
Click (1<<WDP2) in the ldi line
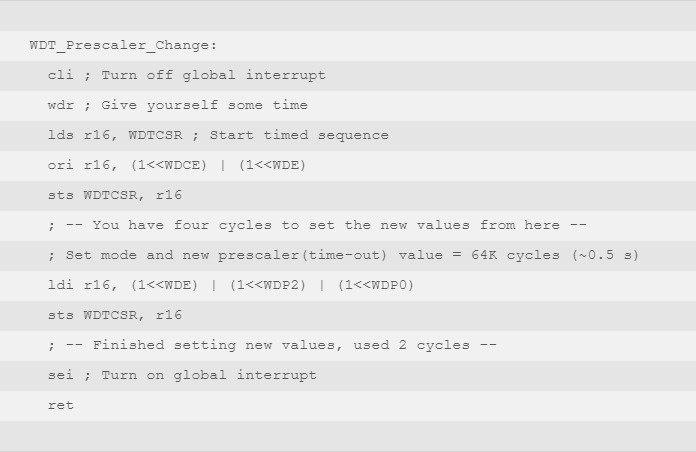[268, 285]
